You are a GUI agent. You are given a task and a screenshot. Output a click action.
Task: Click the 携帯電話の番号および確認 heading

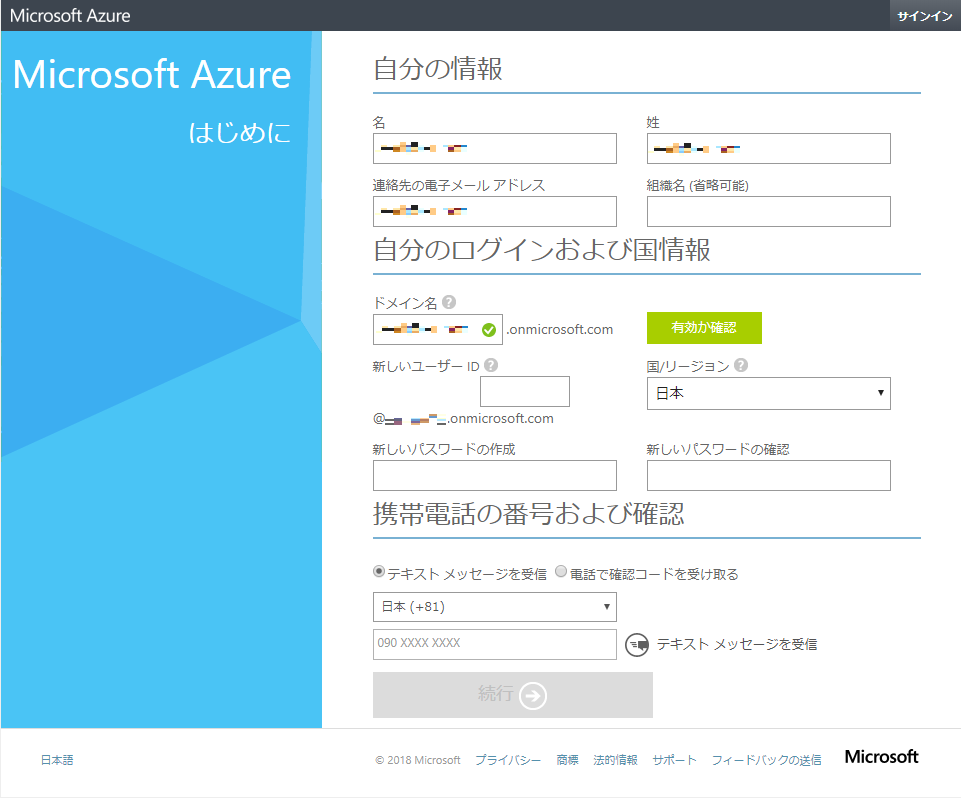click(x=528, y=514)
